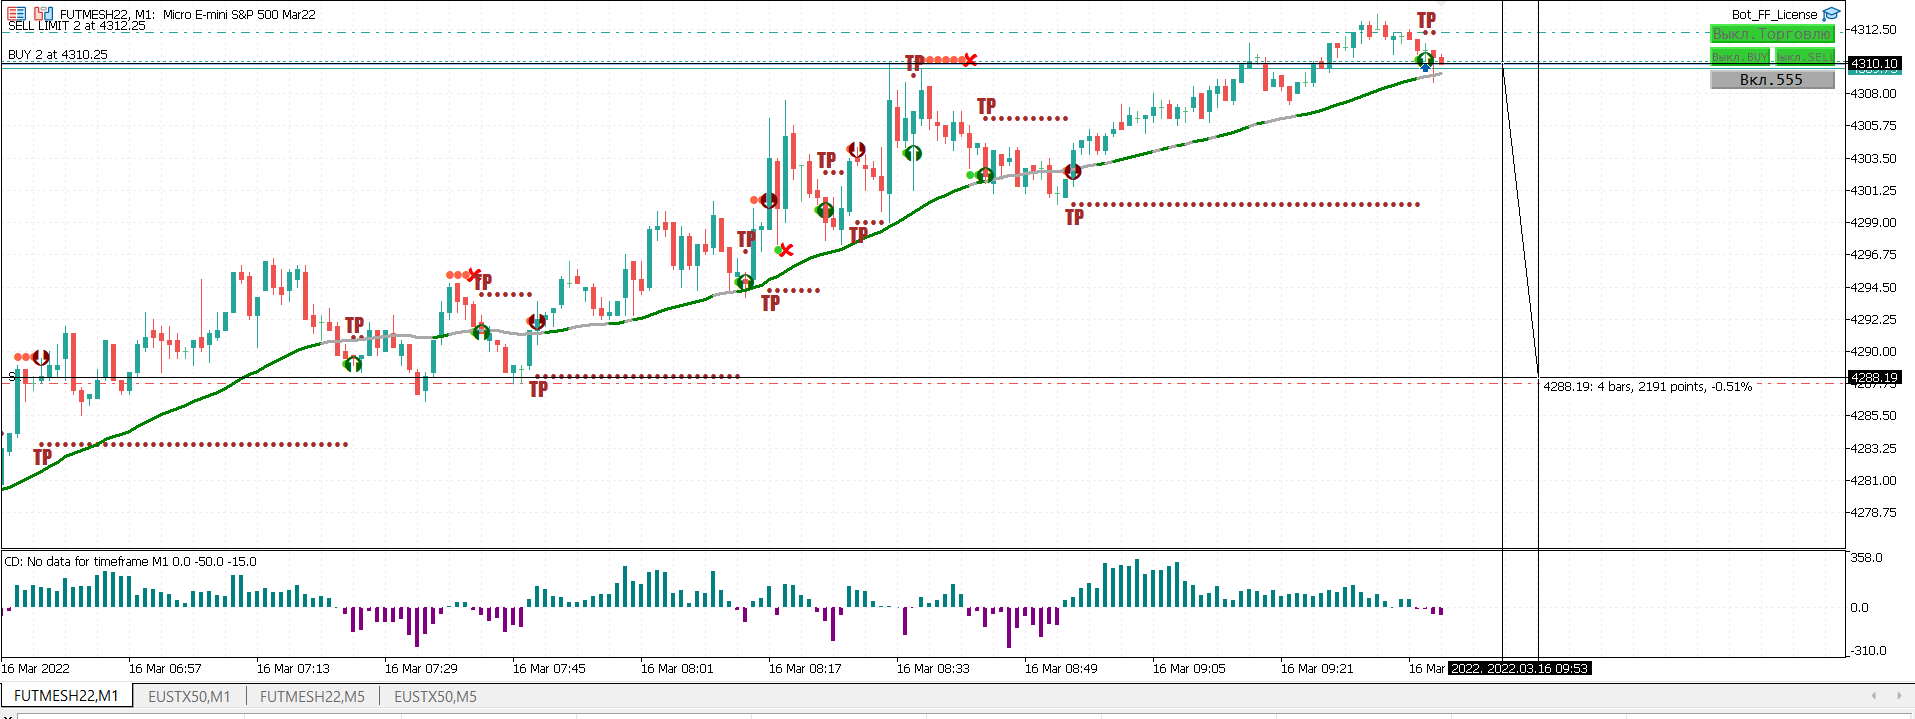Viewport: 1915px width, 719px height.
Task: Click the latest buy arrow on the moving average
Action: 1425,61
